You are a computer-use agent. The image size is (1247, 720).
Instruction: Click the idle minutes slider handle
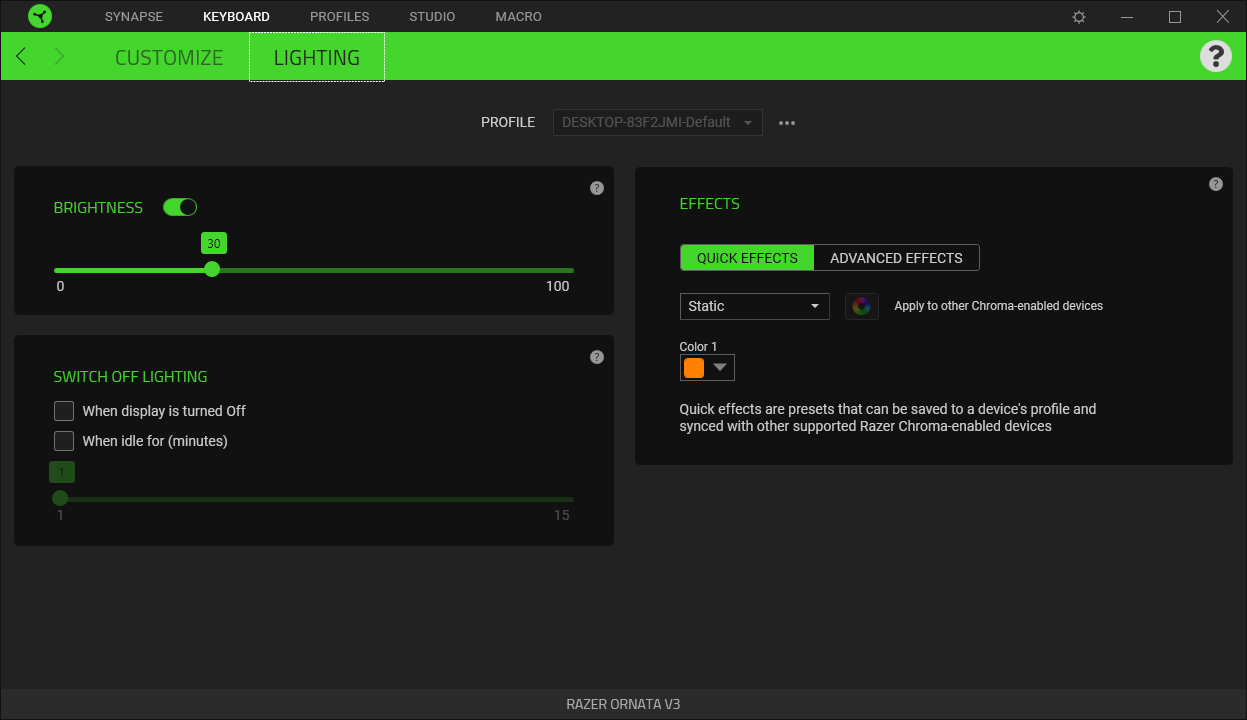(60, 498)
